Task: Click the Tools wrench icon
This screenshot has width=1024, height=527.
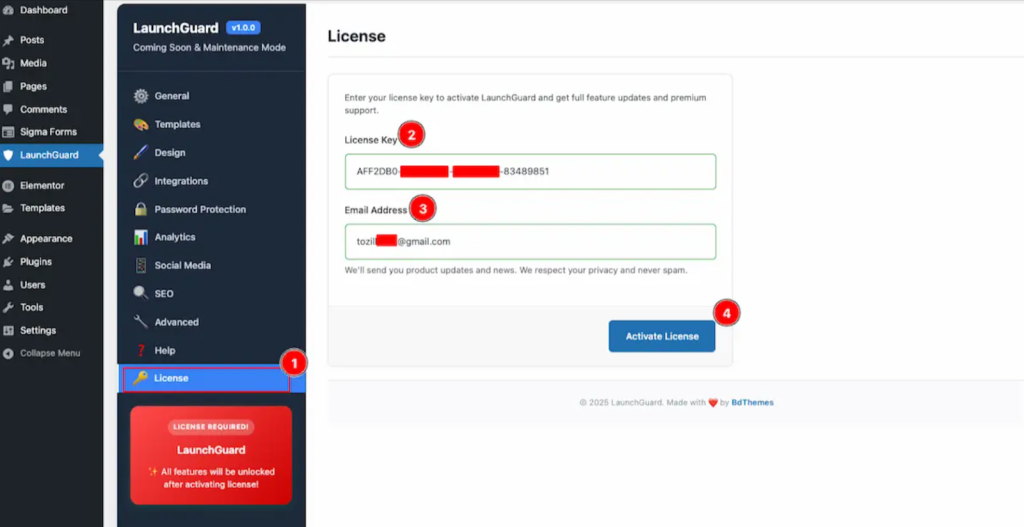Action: (8, 308)
